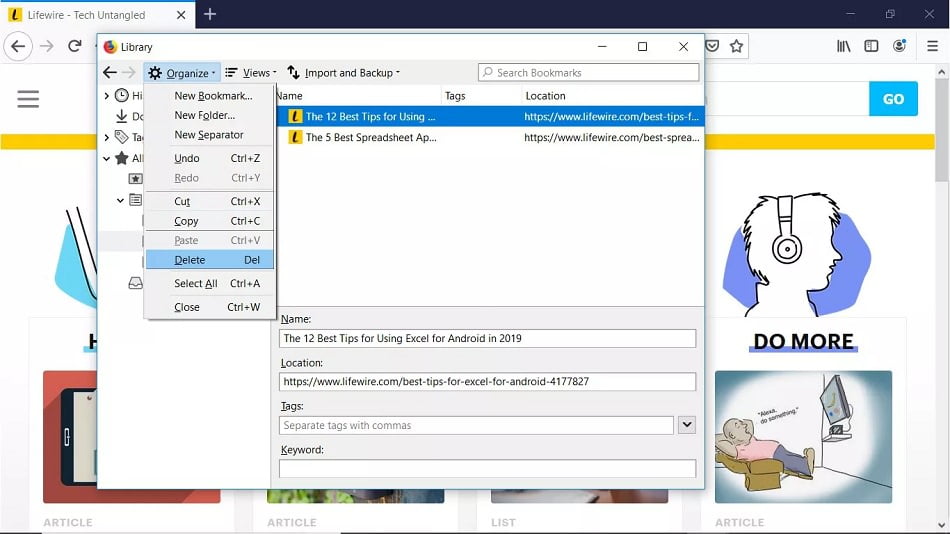The image size is (950, 534).
Task: Click the Search Bookmarks field
Action: pyautogui.click(x=588, y=73)
